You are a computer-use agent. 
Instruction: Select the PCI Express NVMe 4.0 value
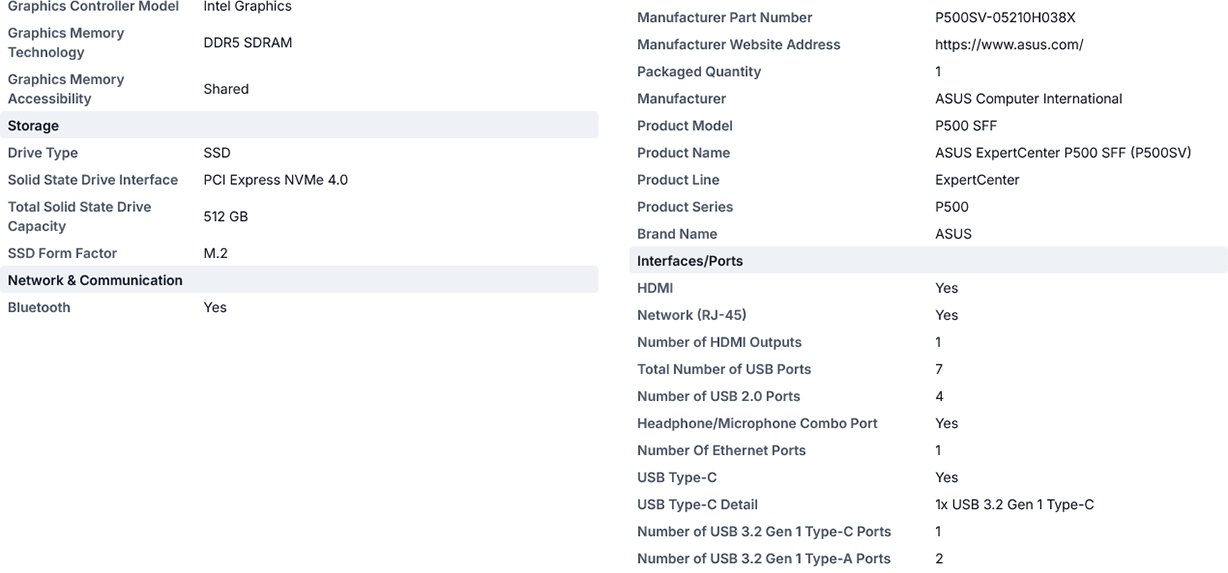click(x=276, y=180)
